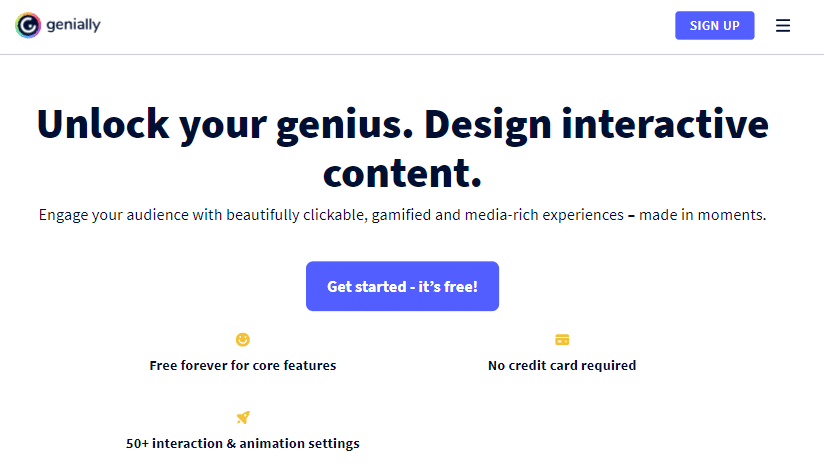
Task: Click the word Design in the headline
Action: click(x=487, y=125)
